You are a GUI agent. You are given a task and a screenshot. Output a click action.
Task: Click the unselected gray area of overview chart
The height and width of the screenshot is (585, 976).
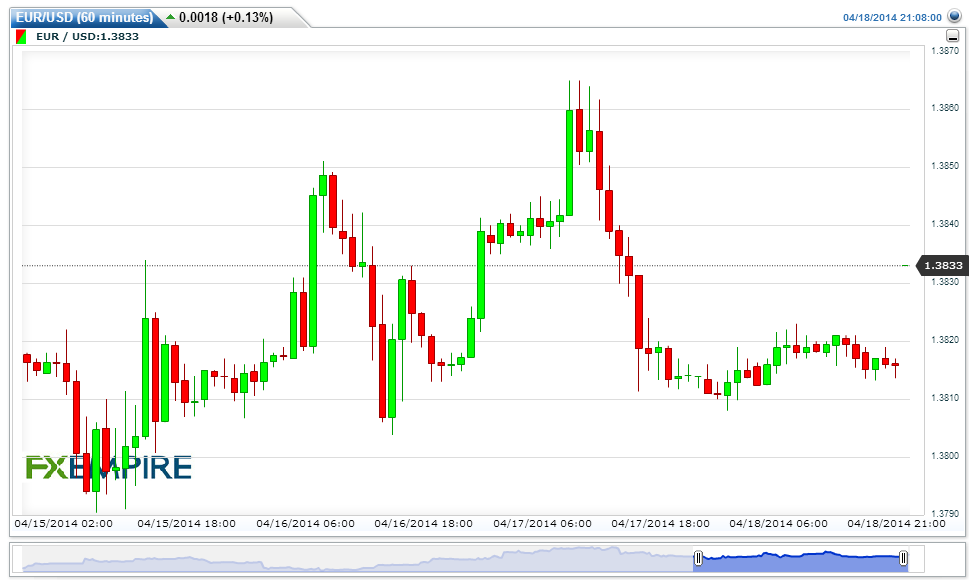(358, 559)
